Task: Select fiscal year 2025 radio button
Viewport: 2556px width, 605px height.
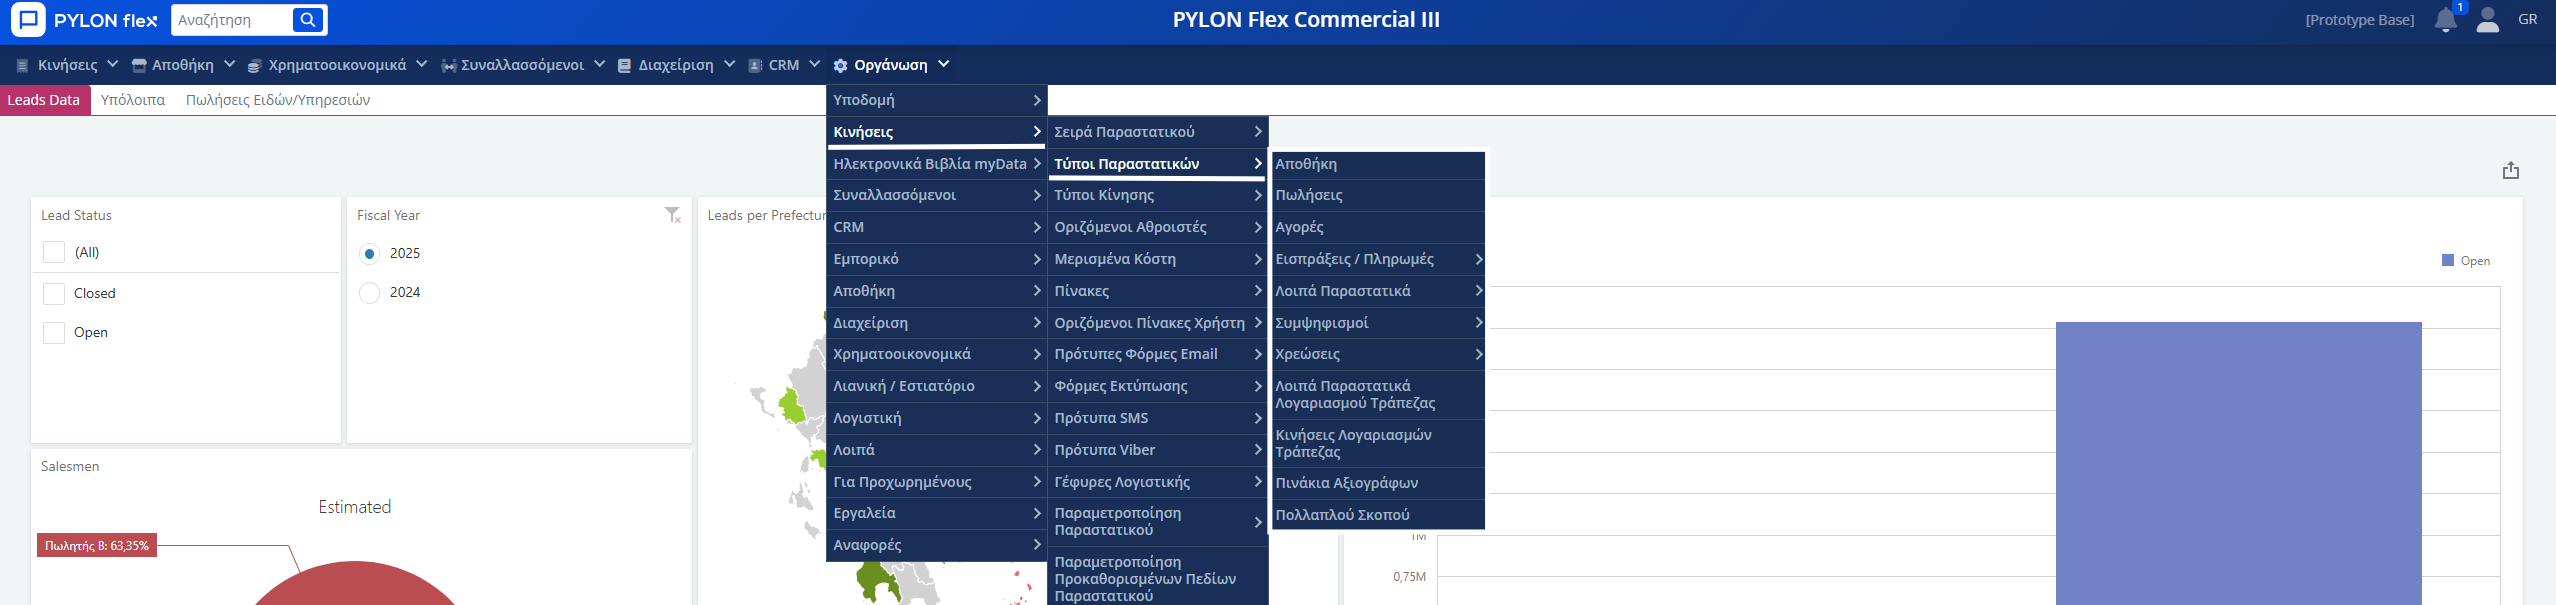Action: [370, 253]
